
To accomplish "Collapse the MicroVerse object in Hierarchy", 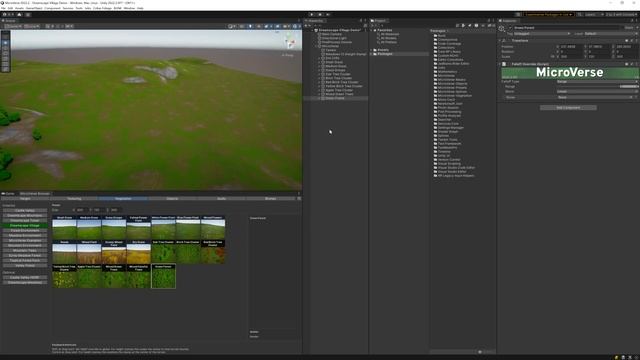I will pyautogui.click(x=316, y=46).
